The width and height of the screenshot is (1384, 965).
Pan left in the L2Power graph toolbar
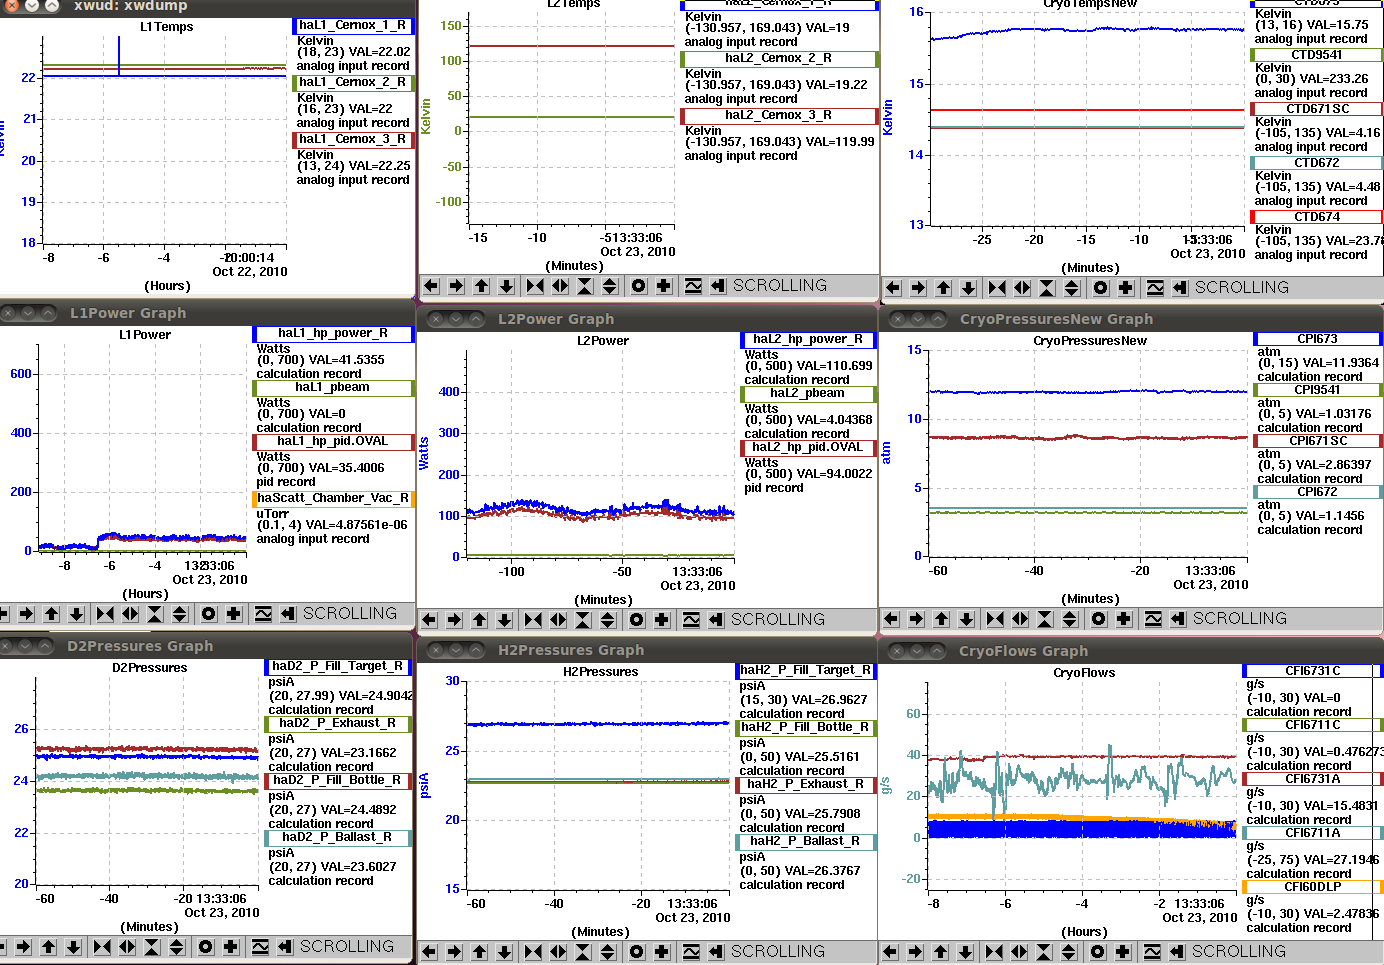coord(429,620)
